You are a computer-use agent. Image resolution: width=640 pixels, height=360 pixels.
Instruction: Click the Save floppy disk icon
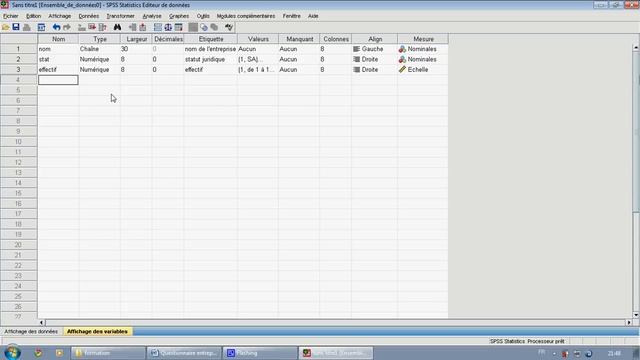click(16, 27)
